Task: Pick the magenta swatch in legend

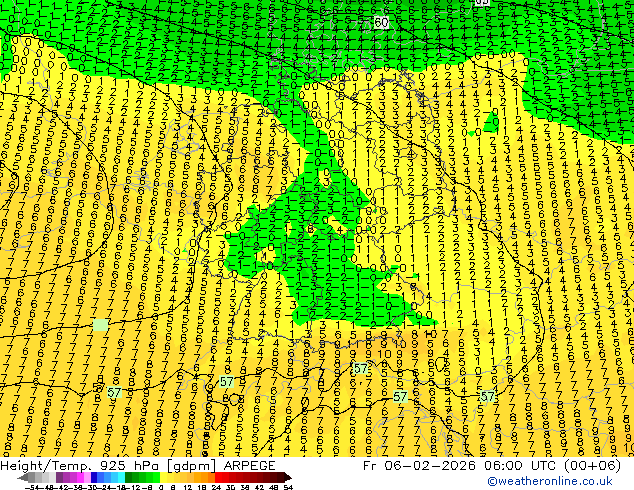Action: (x=80, y=478)
